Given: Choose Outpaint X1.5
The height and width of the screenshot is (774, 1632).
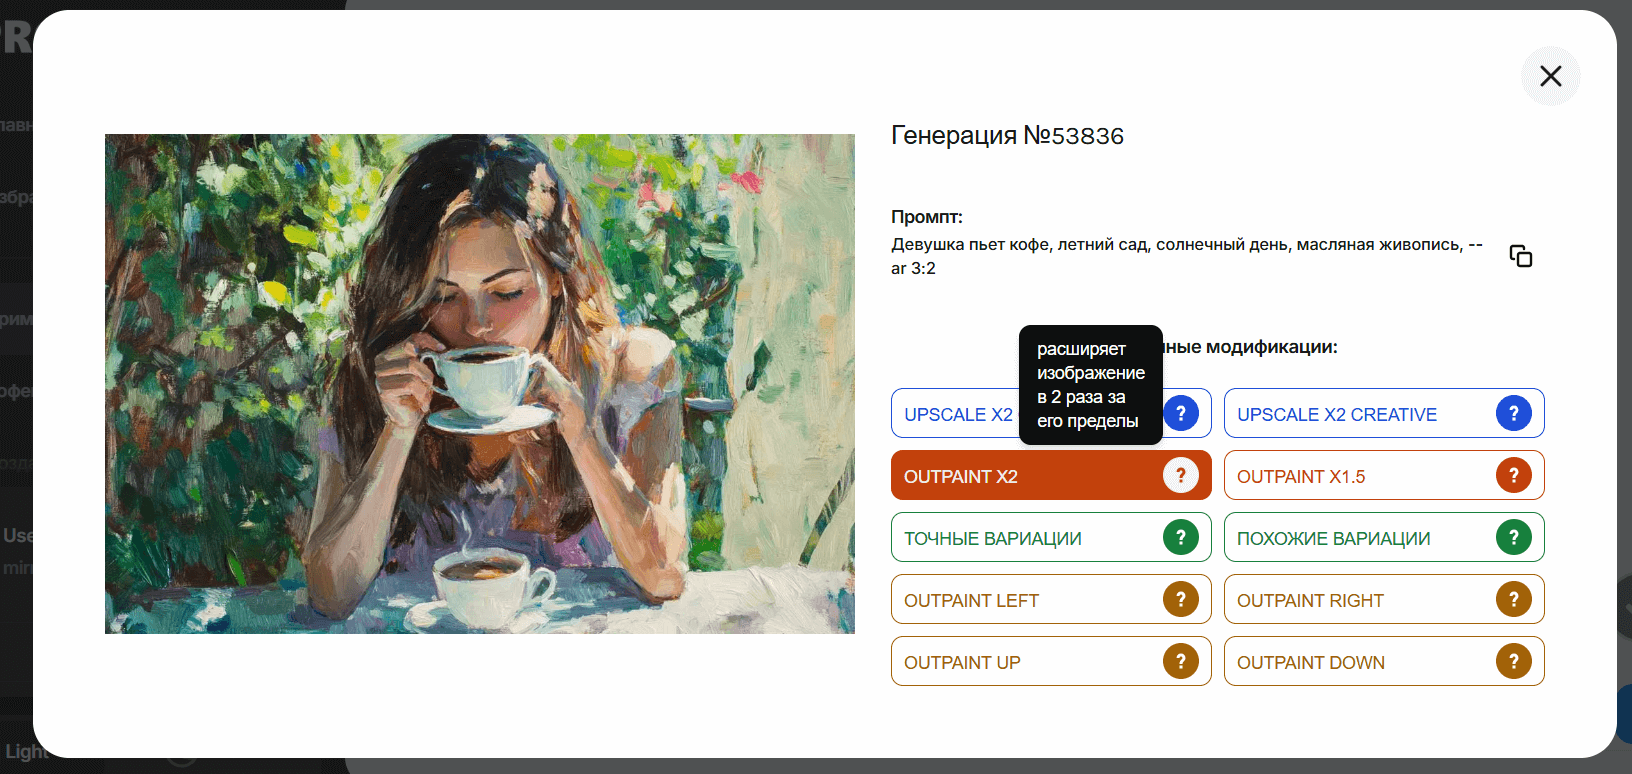Looking at the screenshot, I should pos(1384,475).
